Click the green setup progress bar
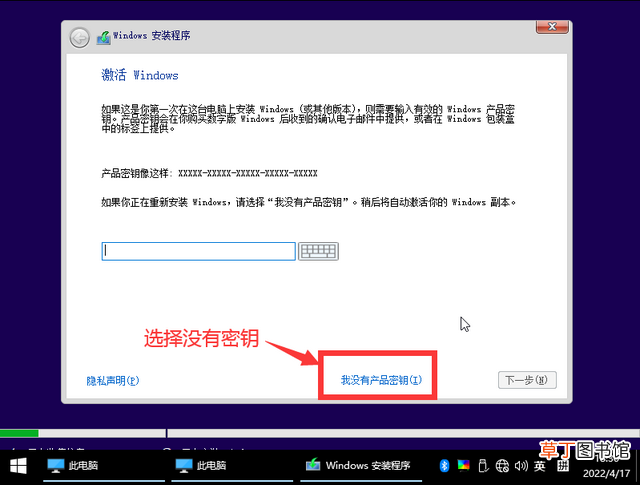This screenshot has width=640, height=485. (x=19, y=433)
